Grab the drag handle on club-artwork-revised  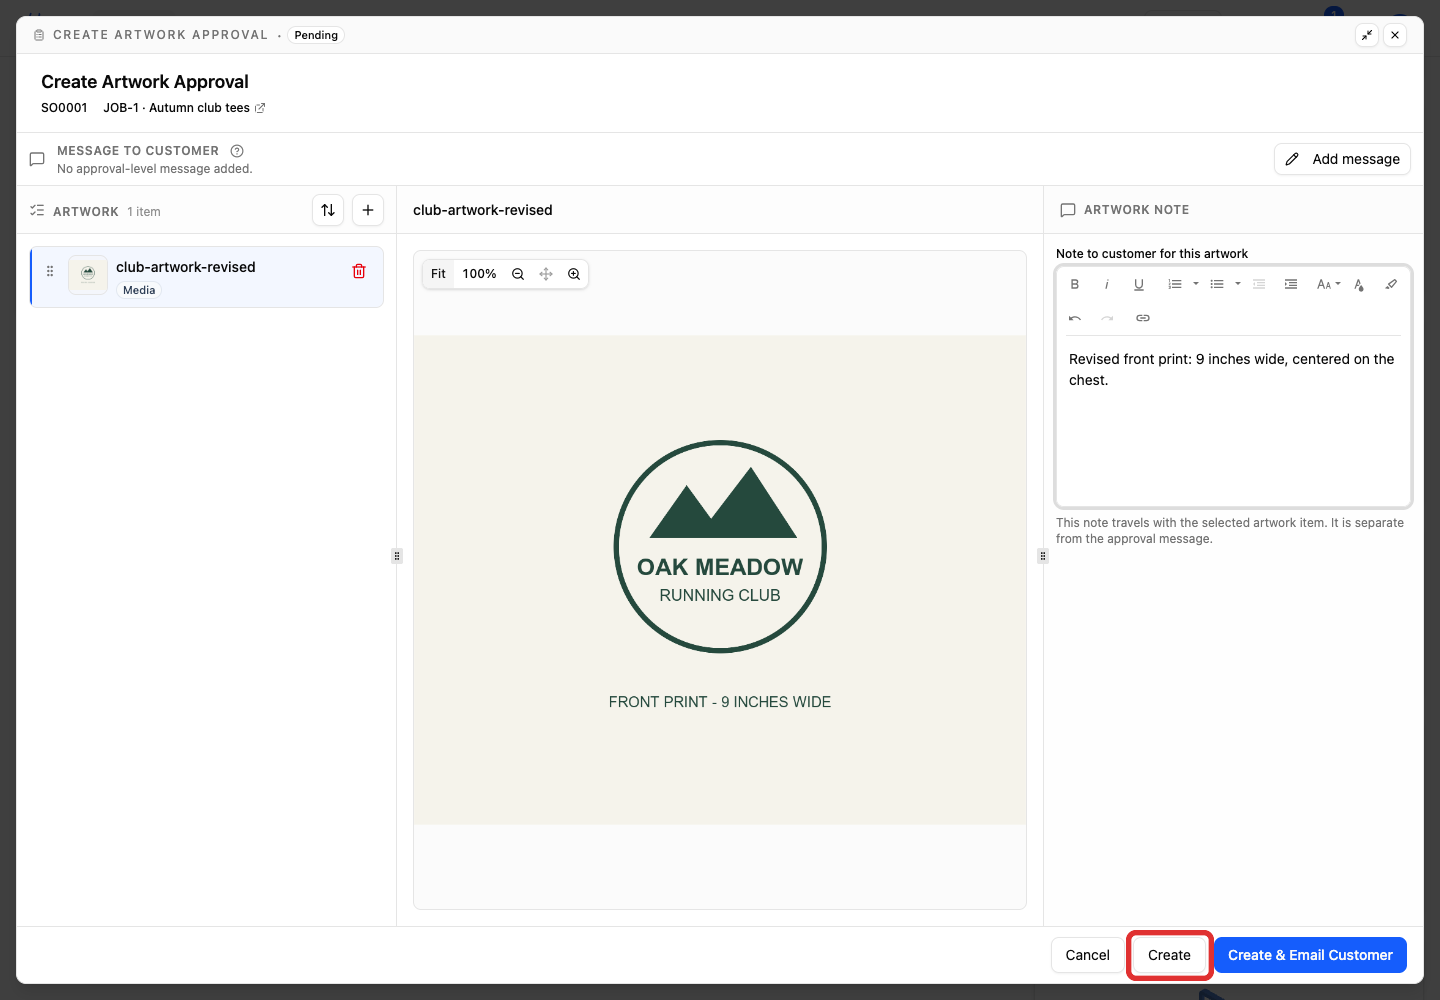50,271
